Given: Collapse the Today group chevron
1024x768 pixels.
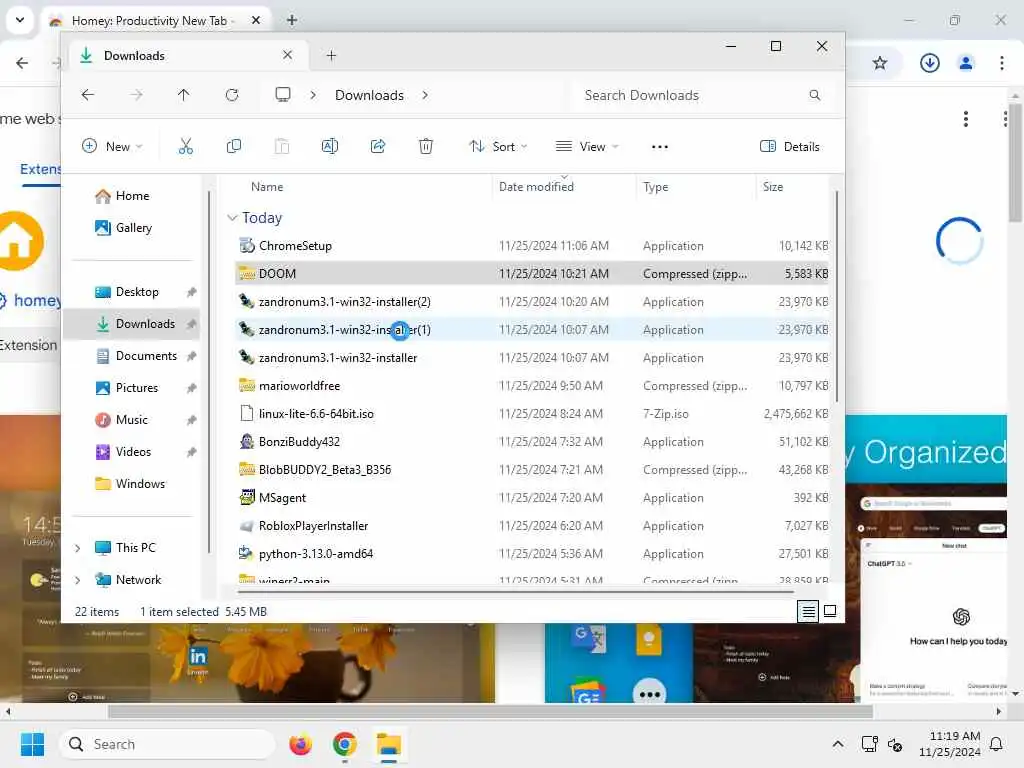Looking at the screenshot, I should (232, 217).
